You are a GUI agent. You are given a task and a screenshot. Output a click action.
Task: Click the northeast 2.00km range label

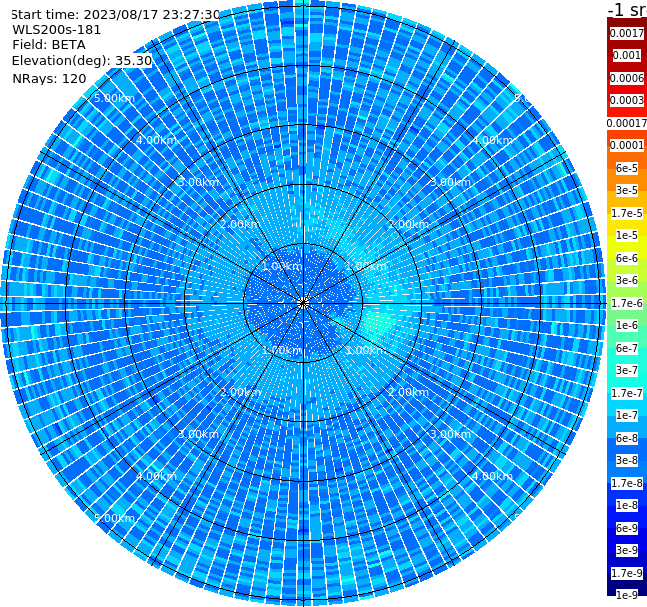408,224
